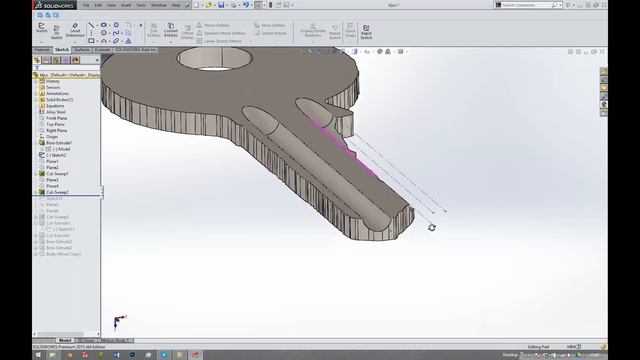Image resolution: width=640 pixels, height=360 pixels.
Task: Click the Trim Entities tool
Action: click(x=154, y=30)
